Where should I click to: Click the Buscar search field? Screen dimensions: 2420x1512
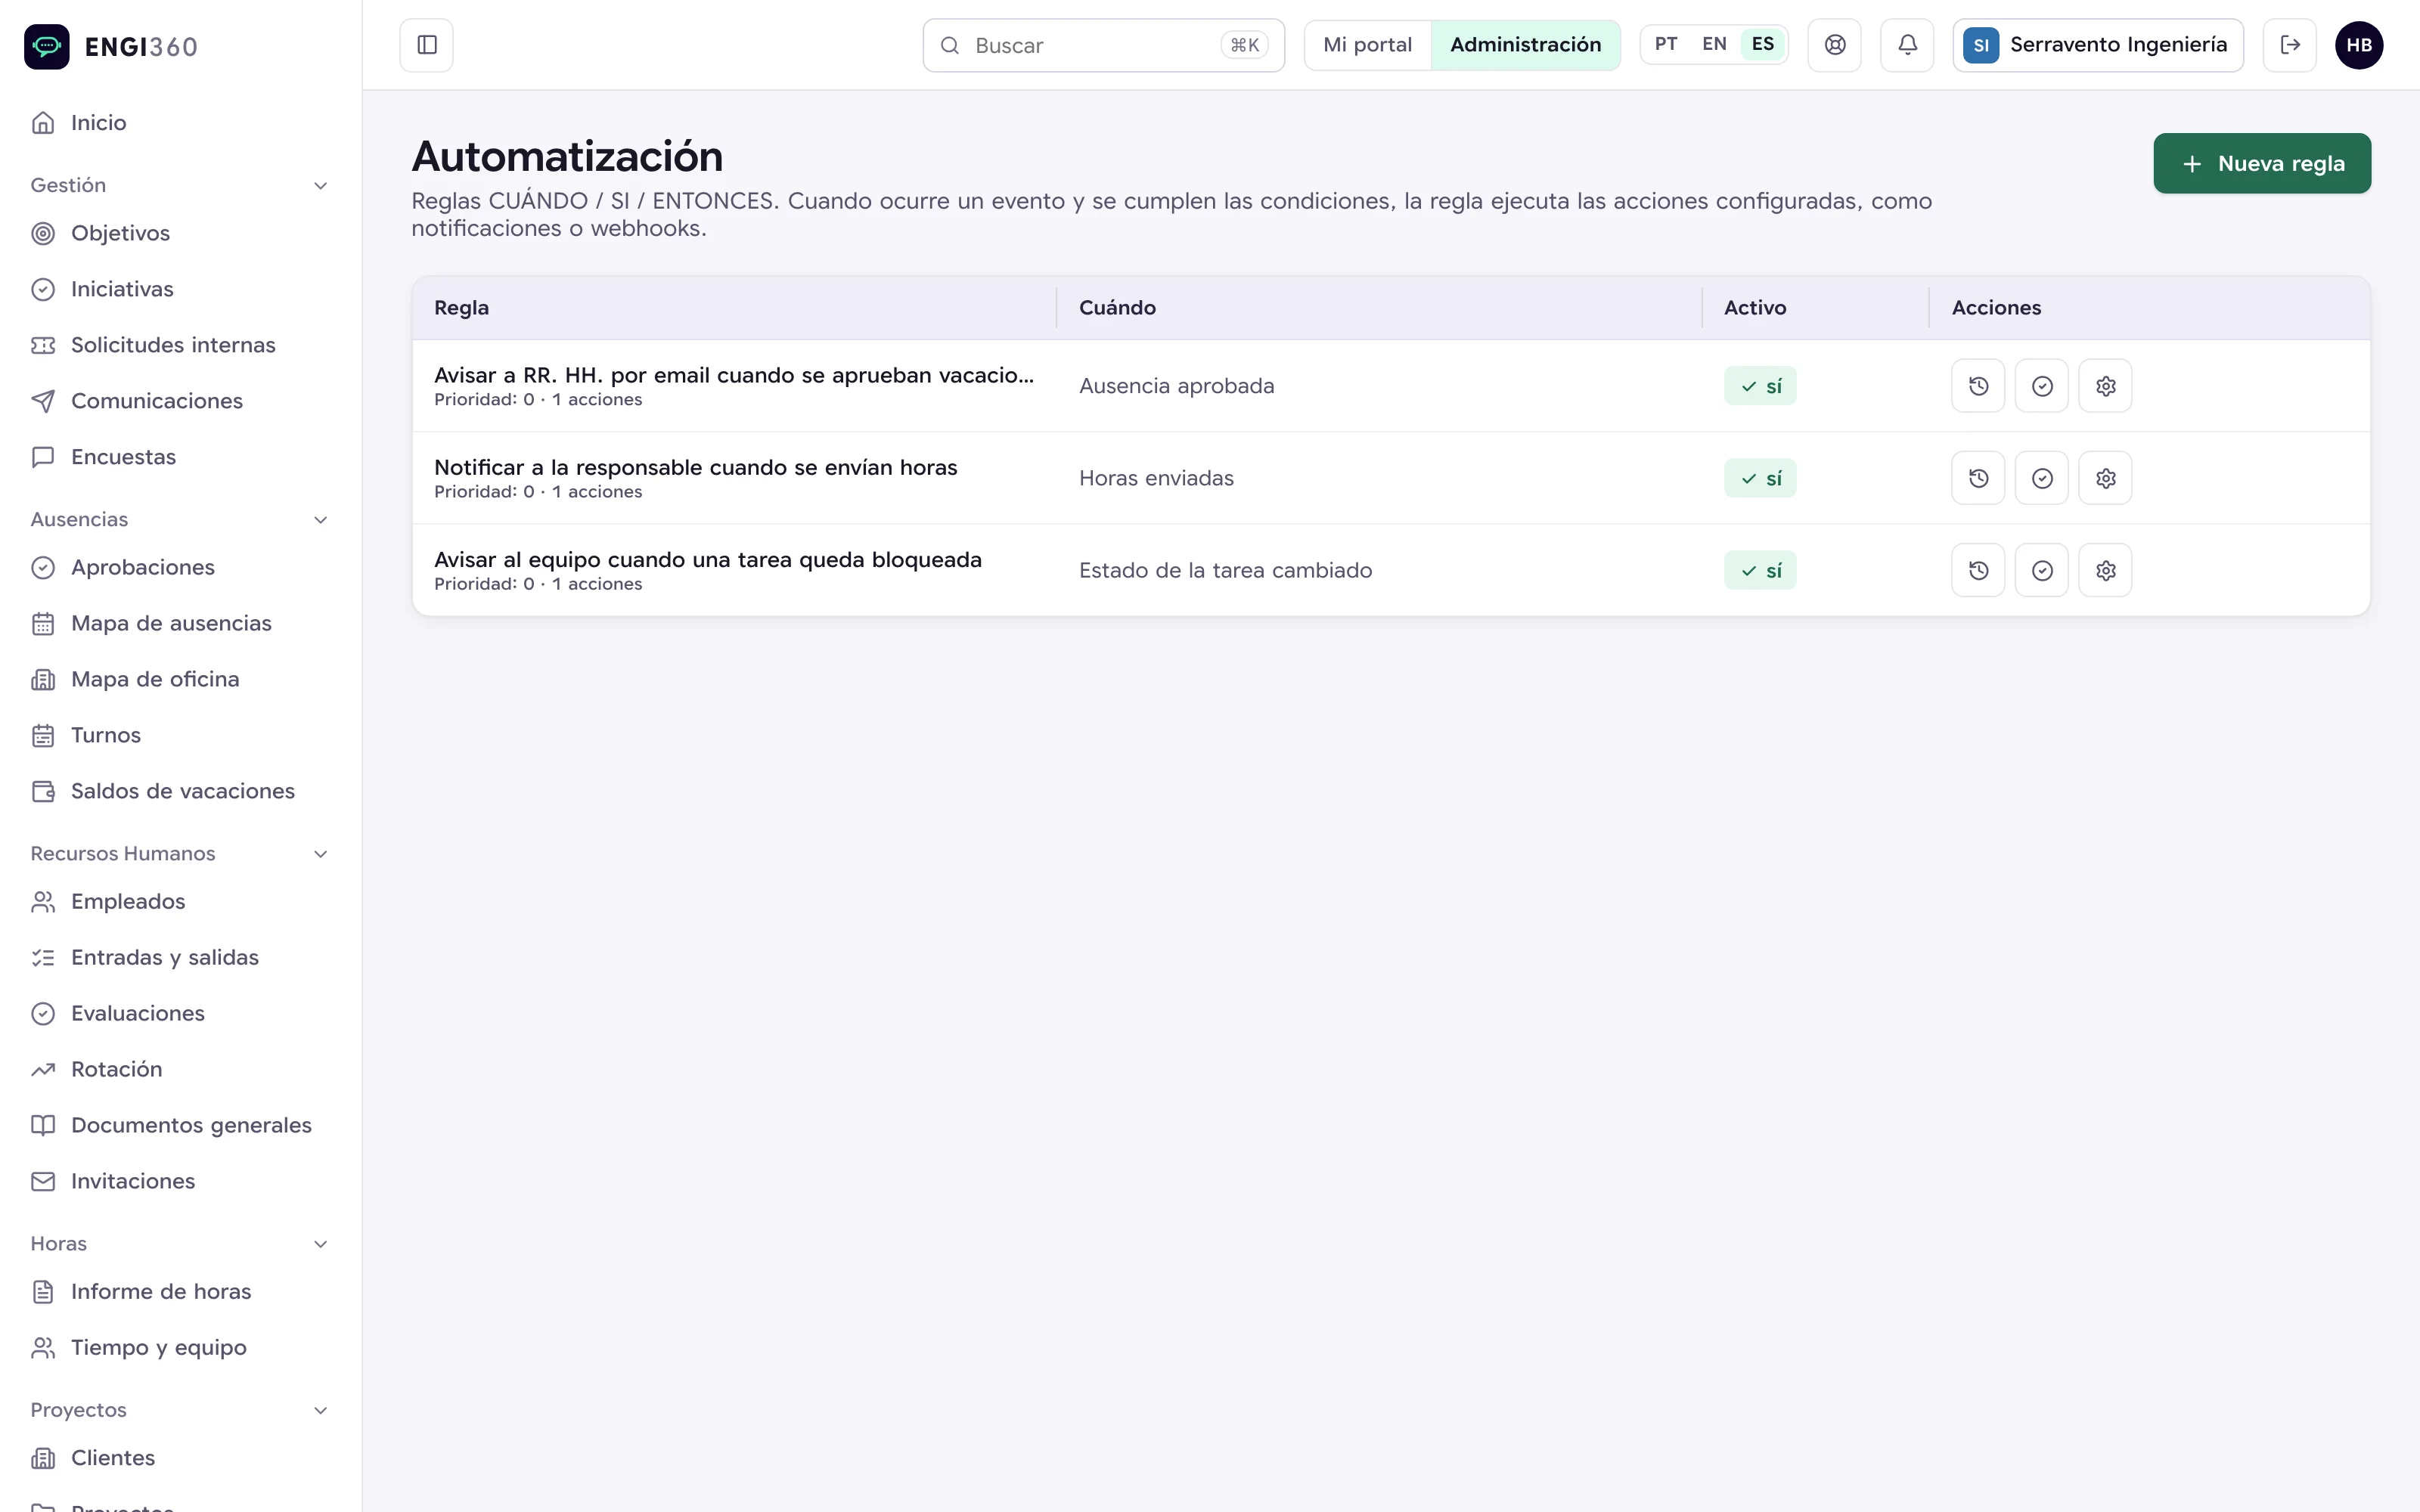[1103, 45]
